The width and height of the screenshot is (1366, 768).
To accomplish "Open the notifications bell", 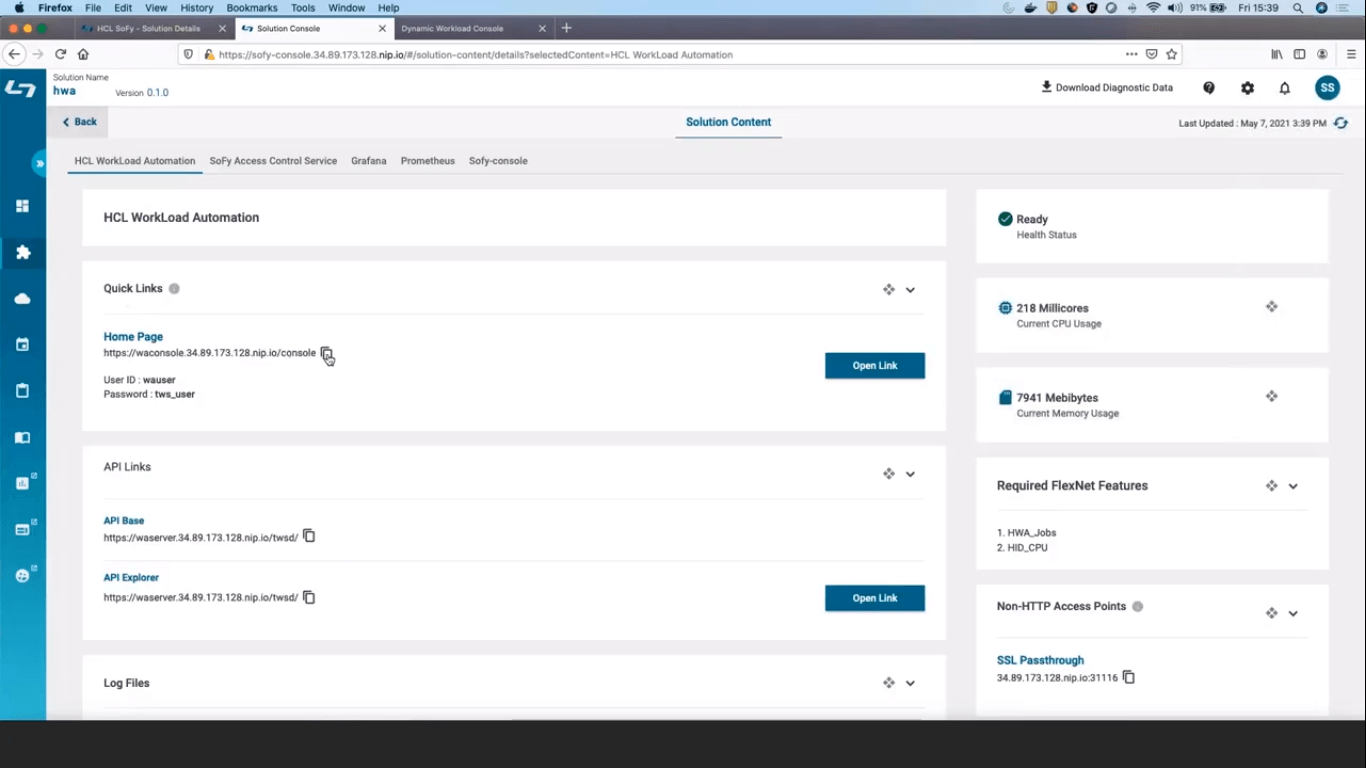I will pos(1285,88).
